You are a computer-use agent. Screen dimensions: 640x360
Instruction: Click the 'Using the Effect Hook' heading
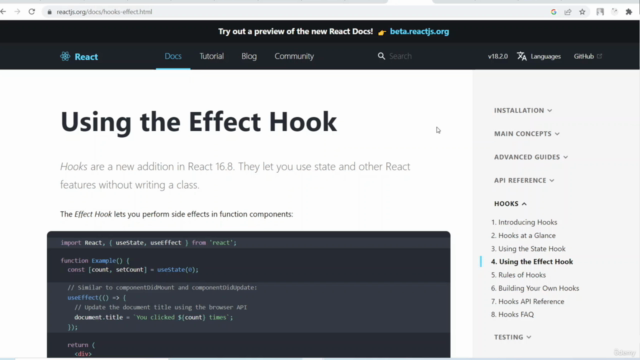(198, 122)
